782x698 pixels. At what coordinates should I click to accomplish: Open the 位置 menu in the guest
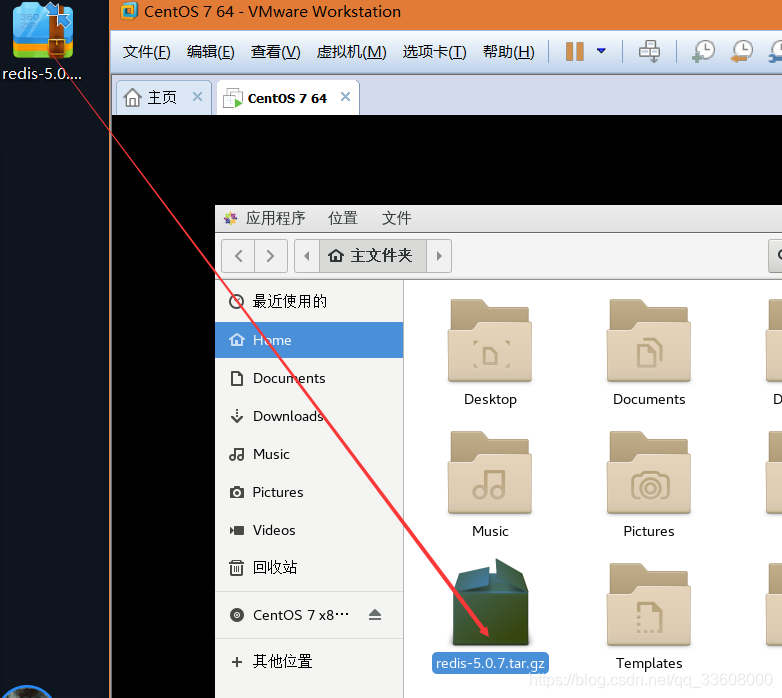pos(343,218)
